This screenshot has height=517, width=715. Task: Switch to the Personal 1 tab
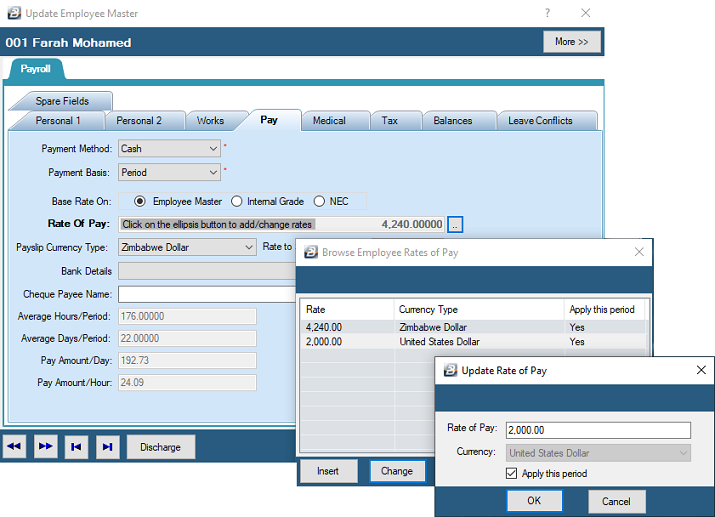(x=58, y=120)
